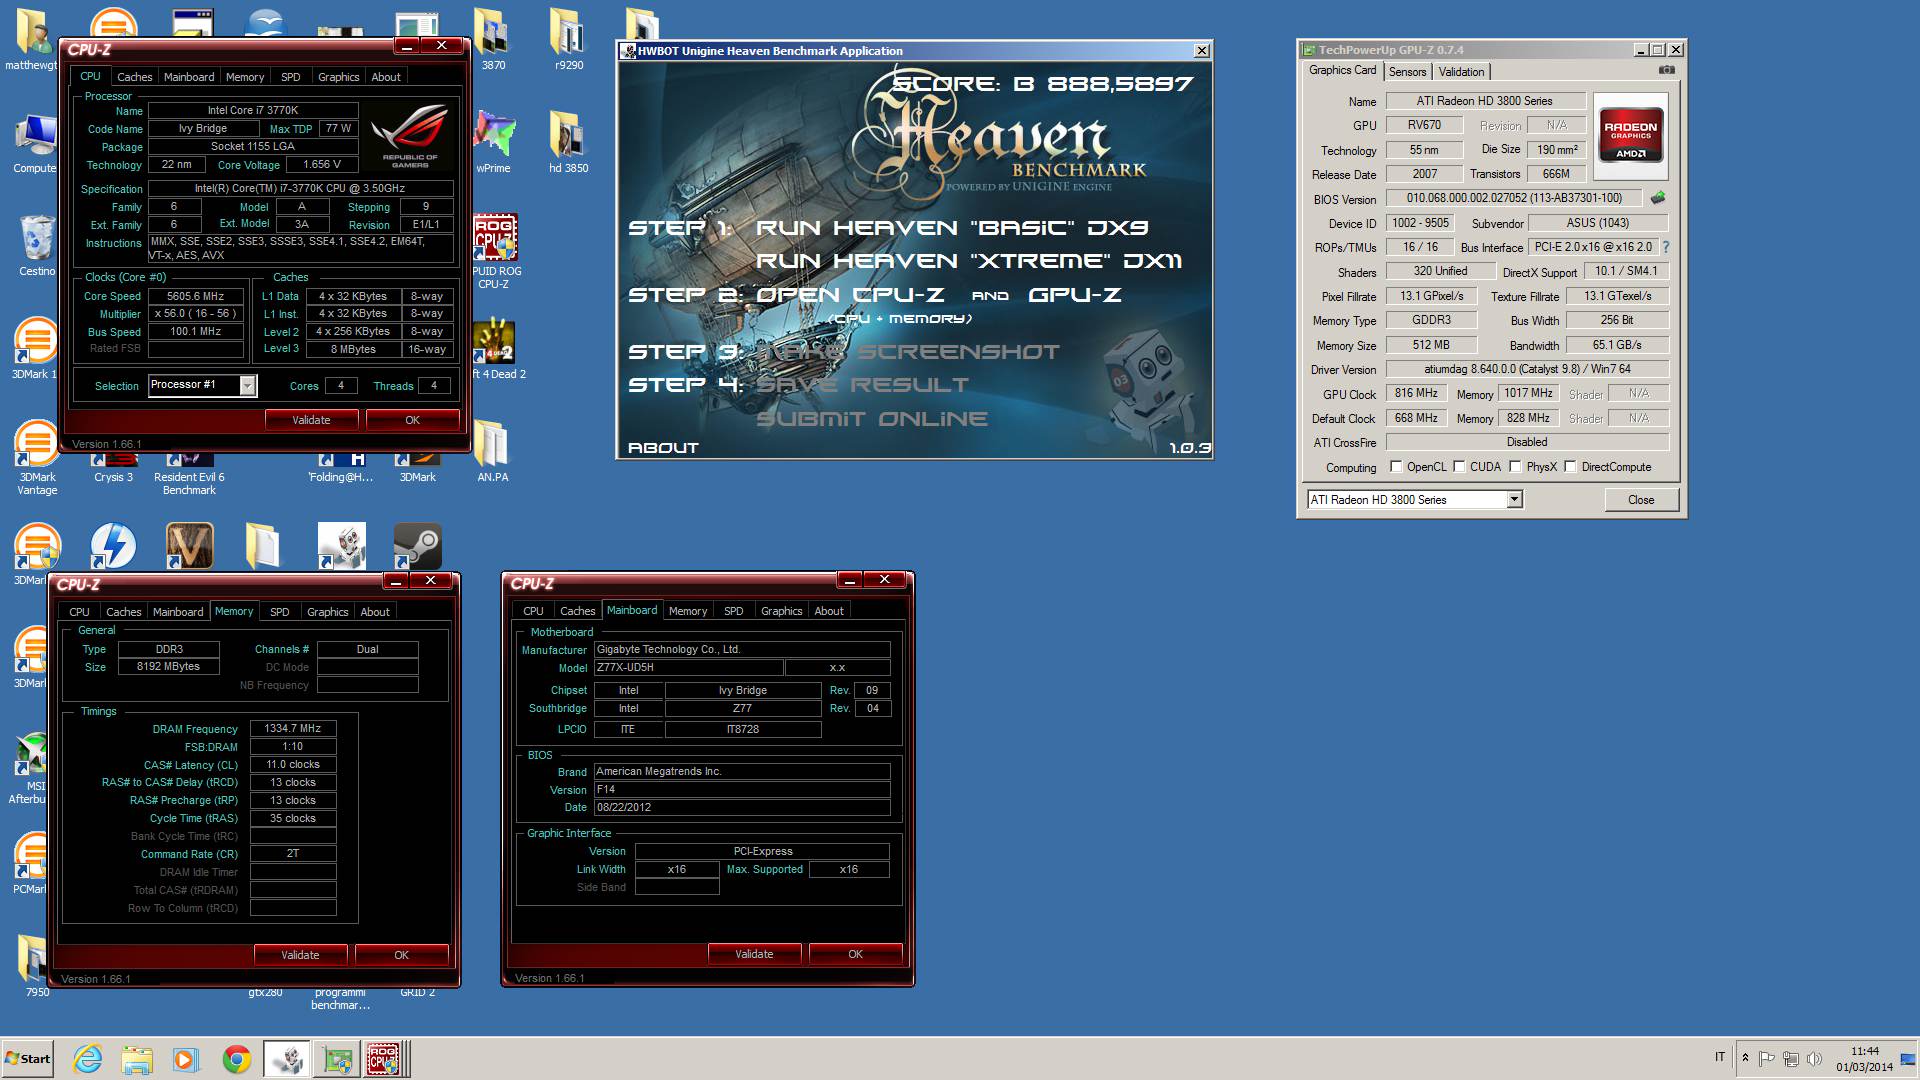This screenshot has height=1080, width=1920.
Task: Open the 3DMark Vantage desktop shortcut
Action: click(x=37, y=458)
